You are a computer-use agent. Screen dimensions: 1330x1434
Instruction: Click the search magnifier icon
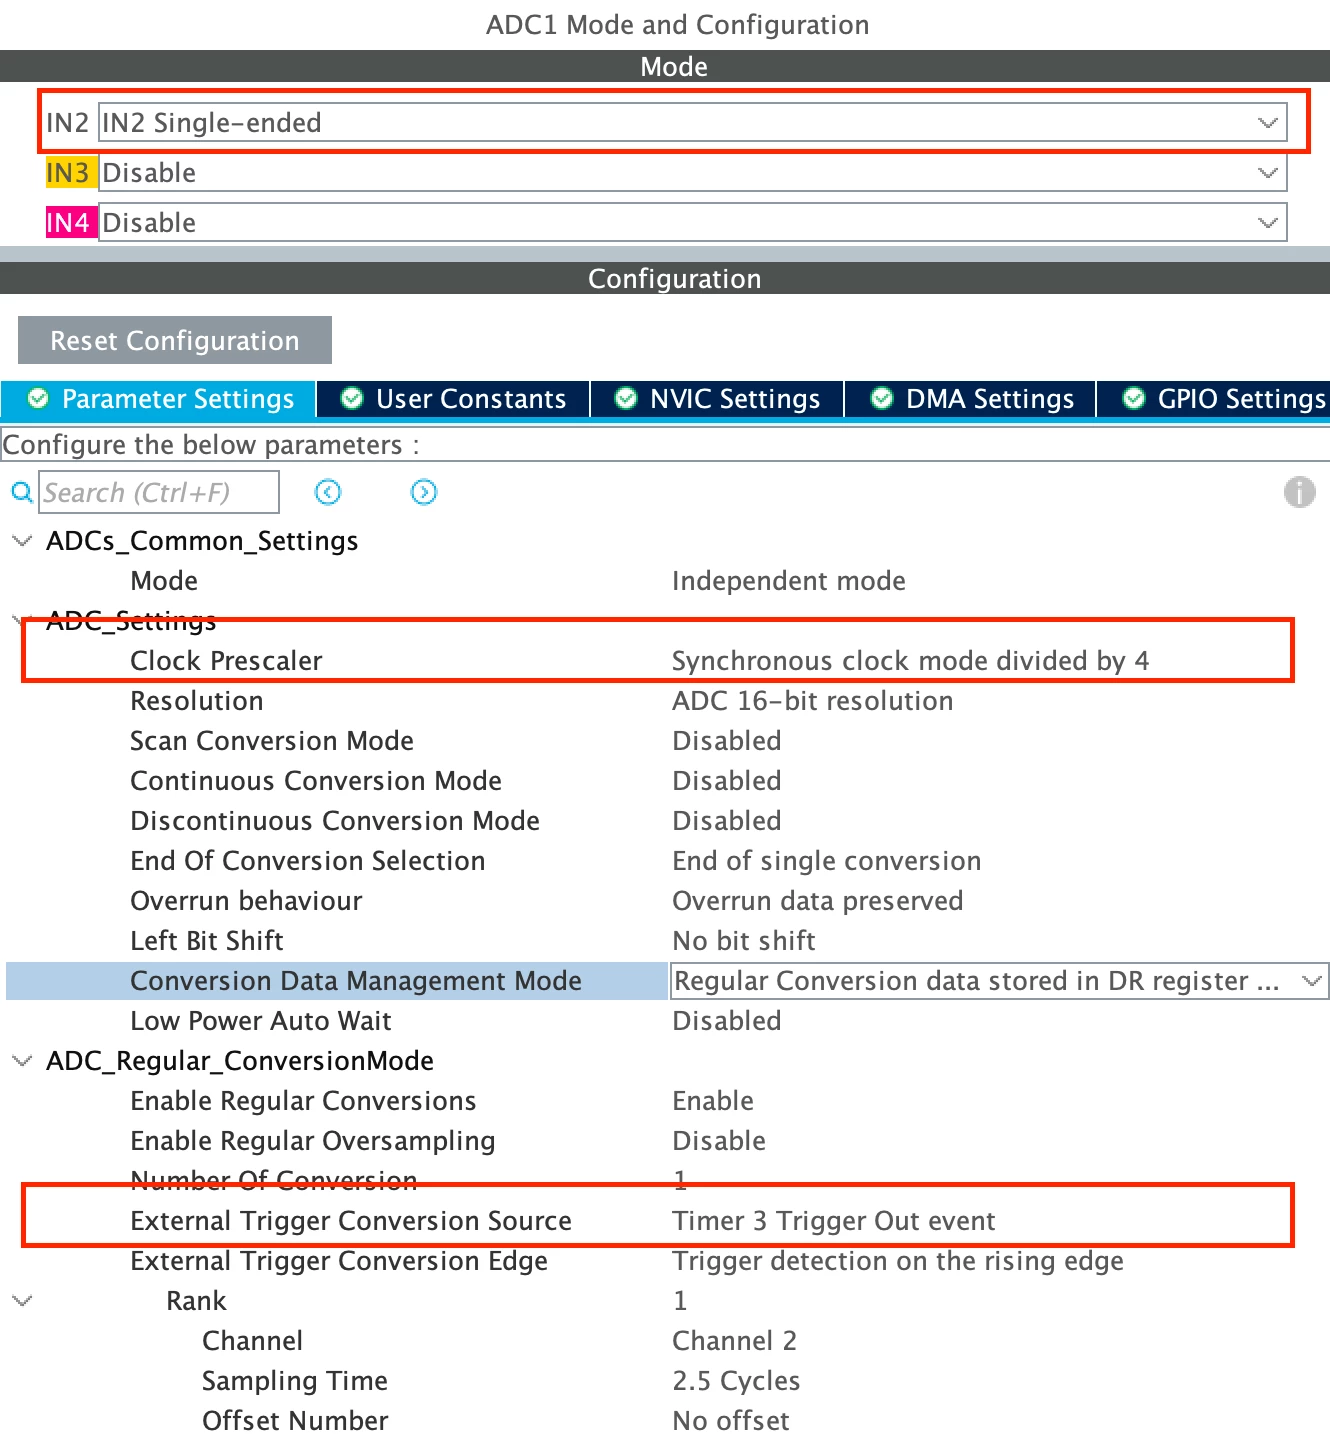[21, 492]
